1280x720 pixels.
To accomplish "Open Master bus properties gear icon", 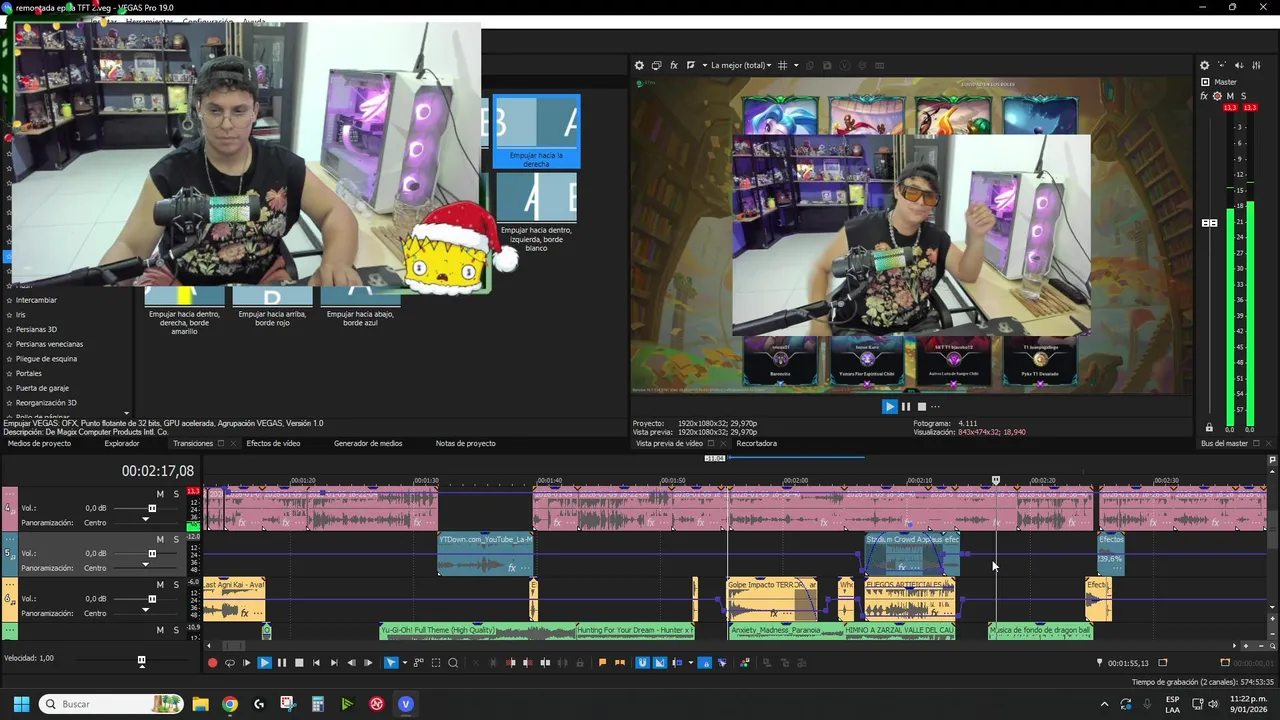I will point(1205,65).
